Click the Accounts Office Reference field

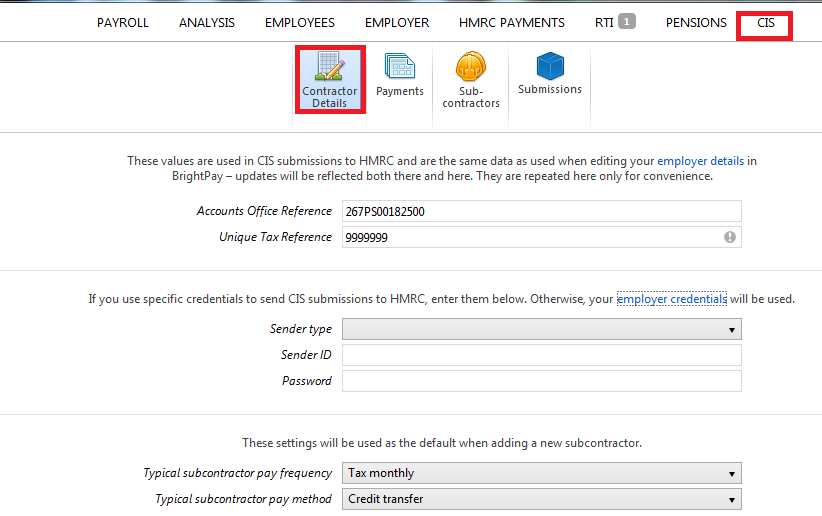[542, 211]
